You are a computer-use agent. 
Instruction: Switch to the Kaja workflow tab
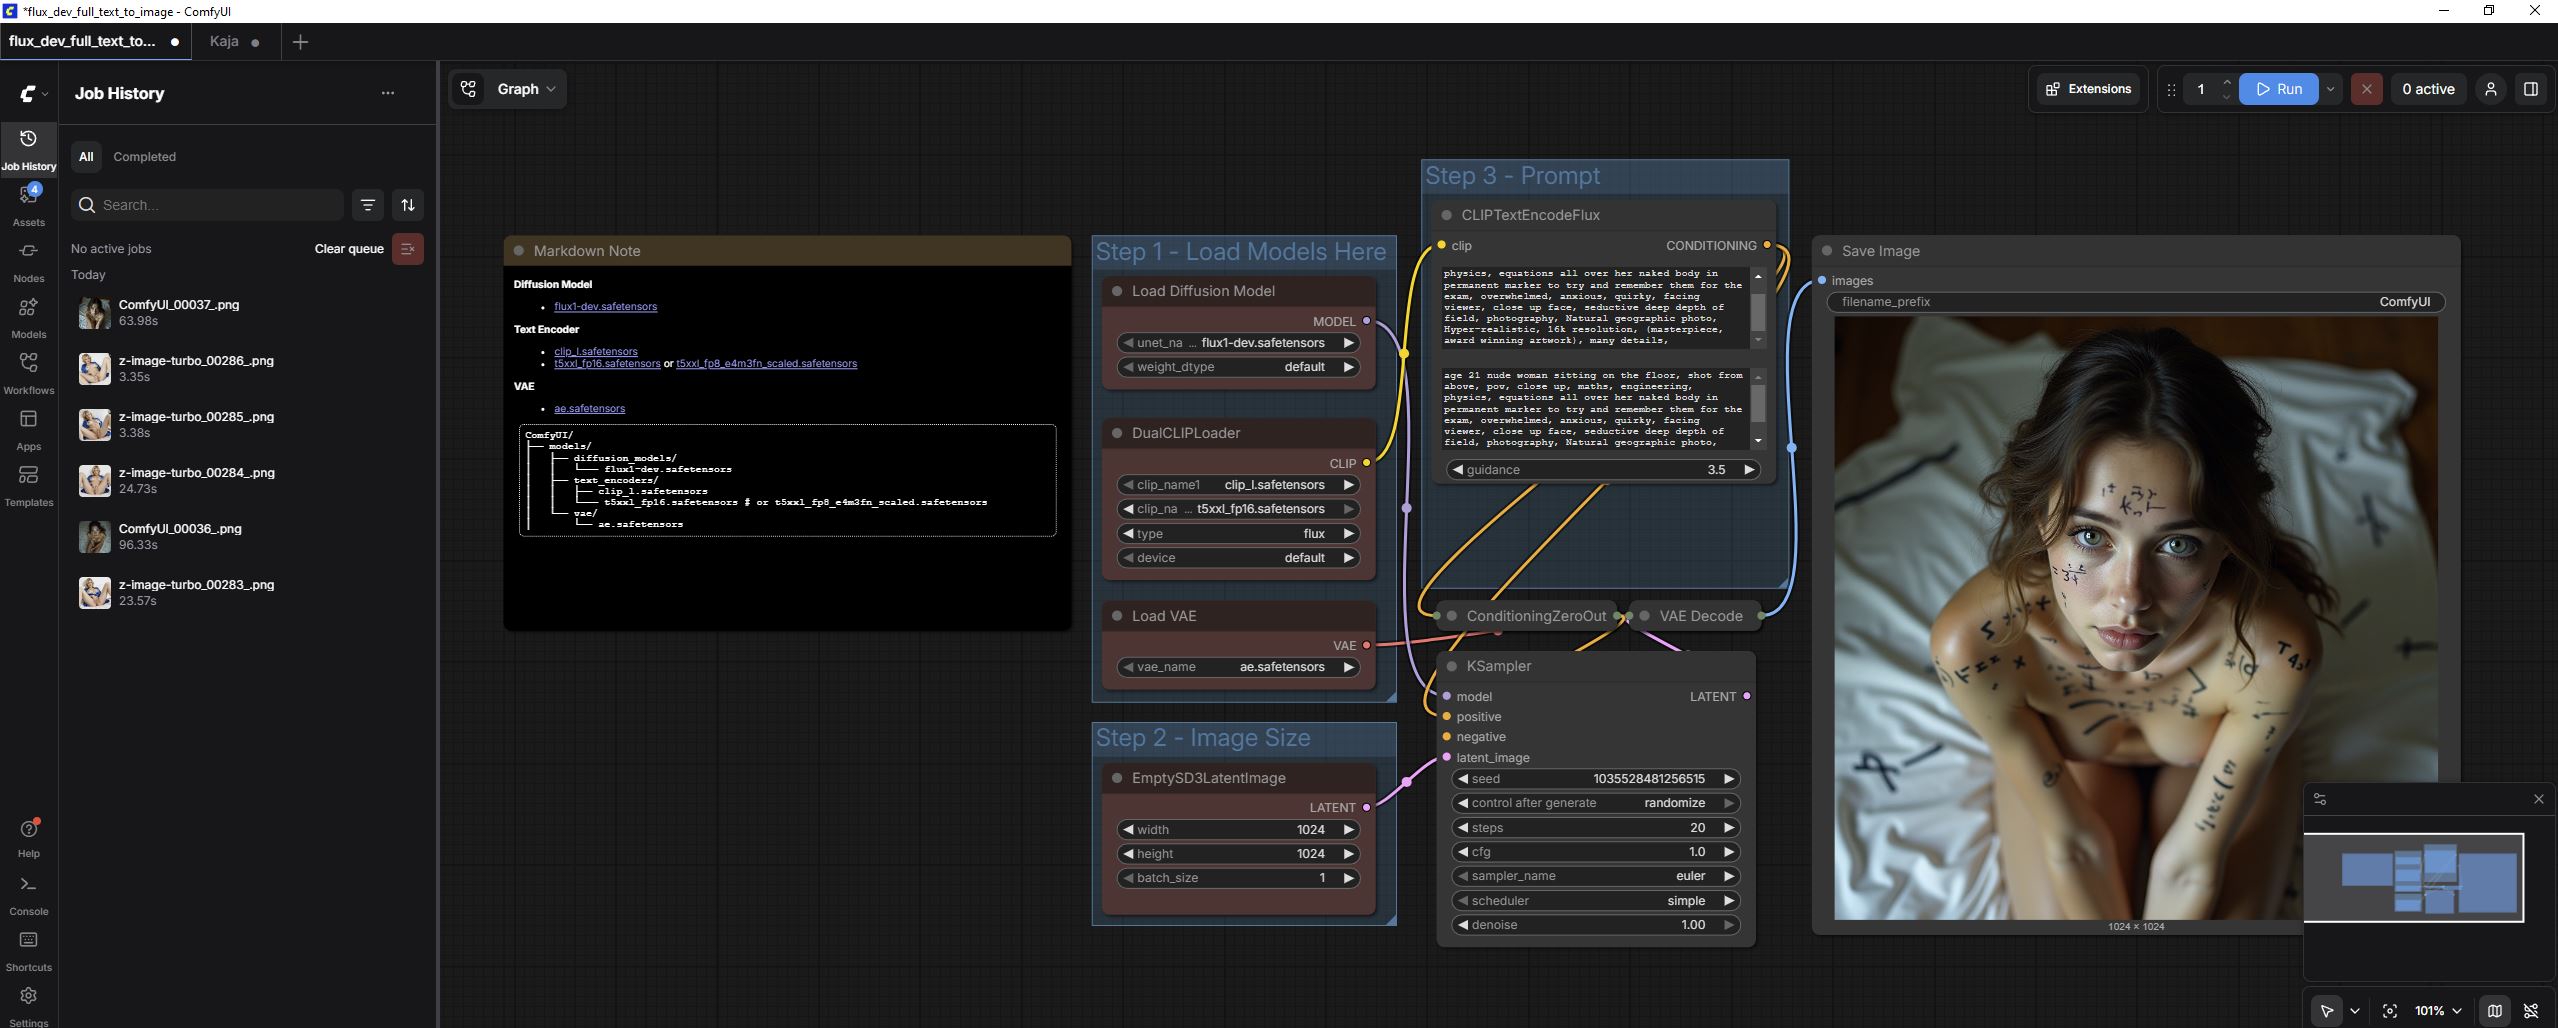coord(224,41)
